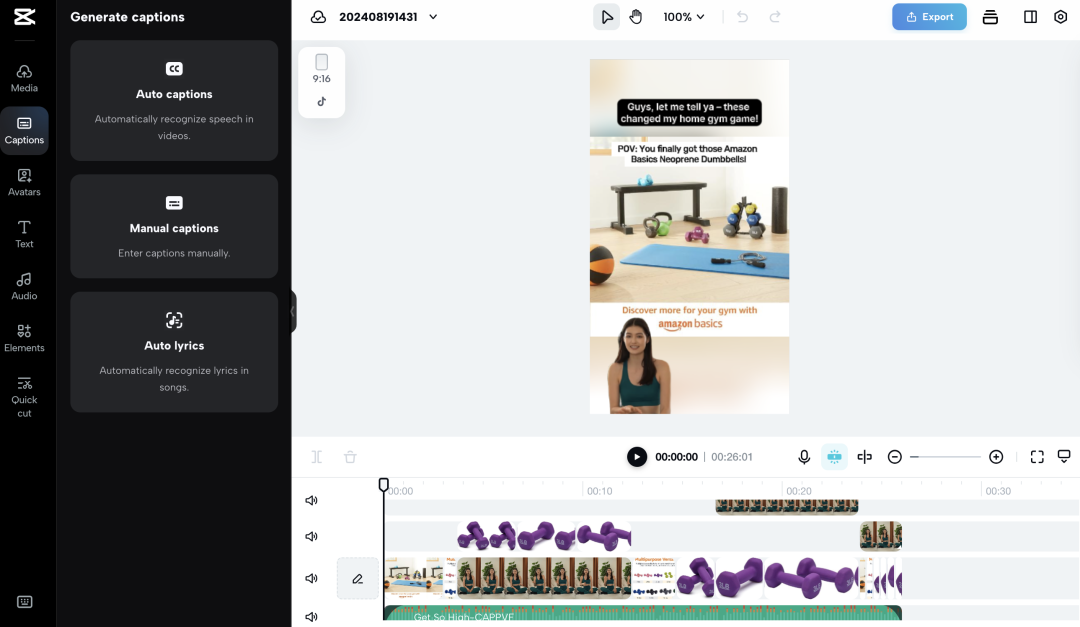The width and height of the screenshot is (1080, 627).
Task: Select the purple dumbbell overlay clip
Action: (x=544, y=536)
